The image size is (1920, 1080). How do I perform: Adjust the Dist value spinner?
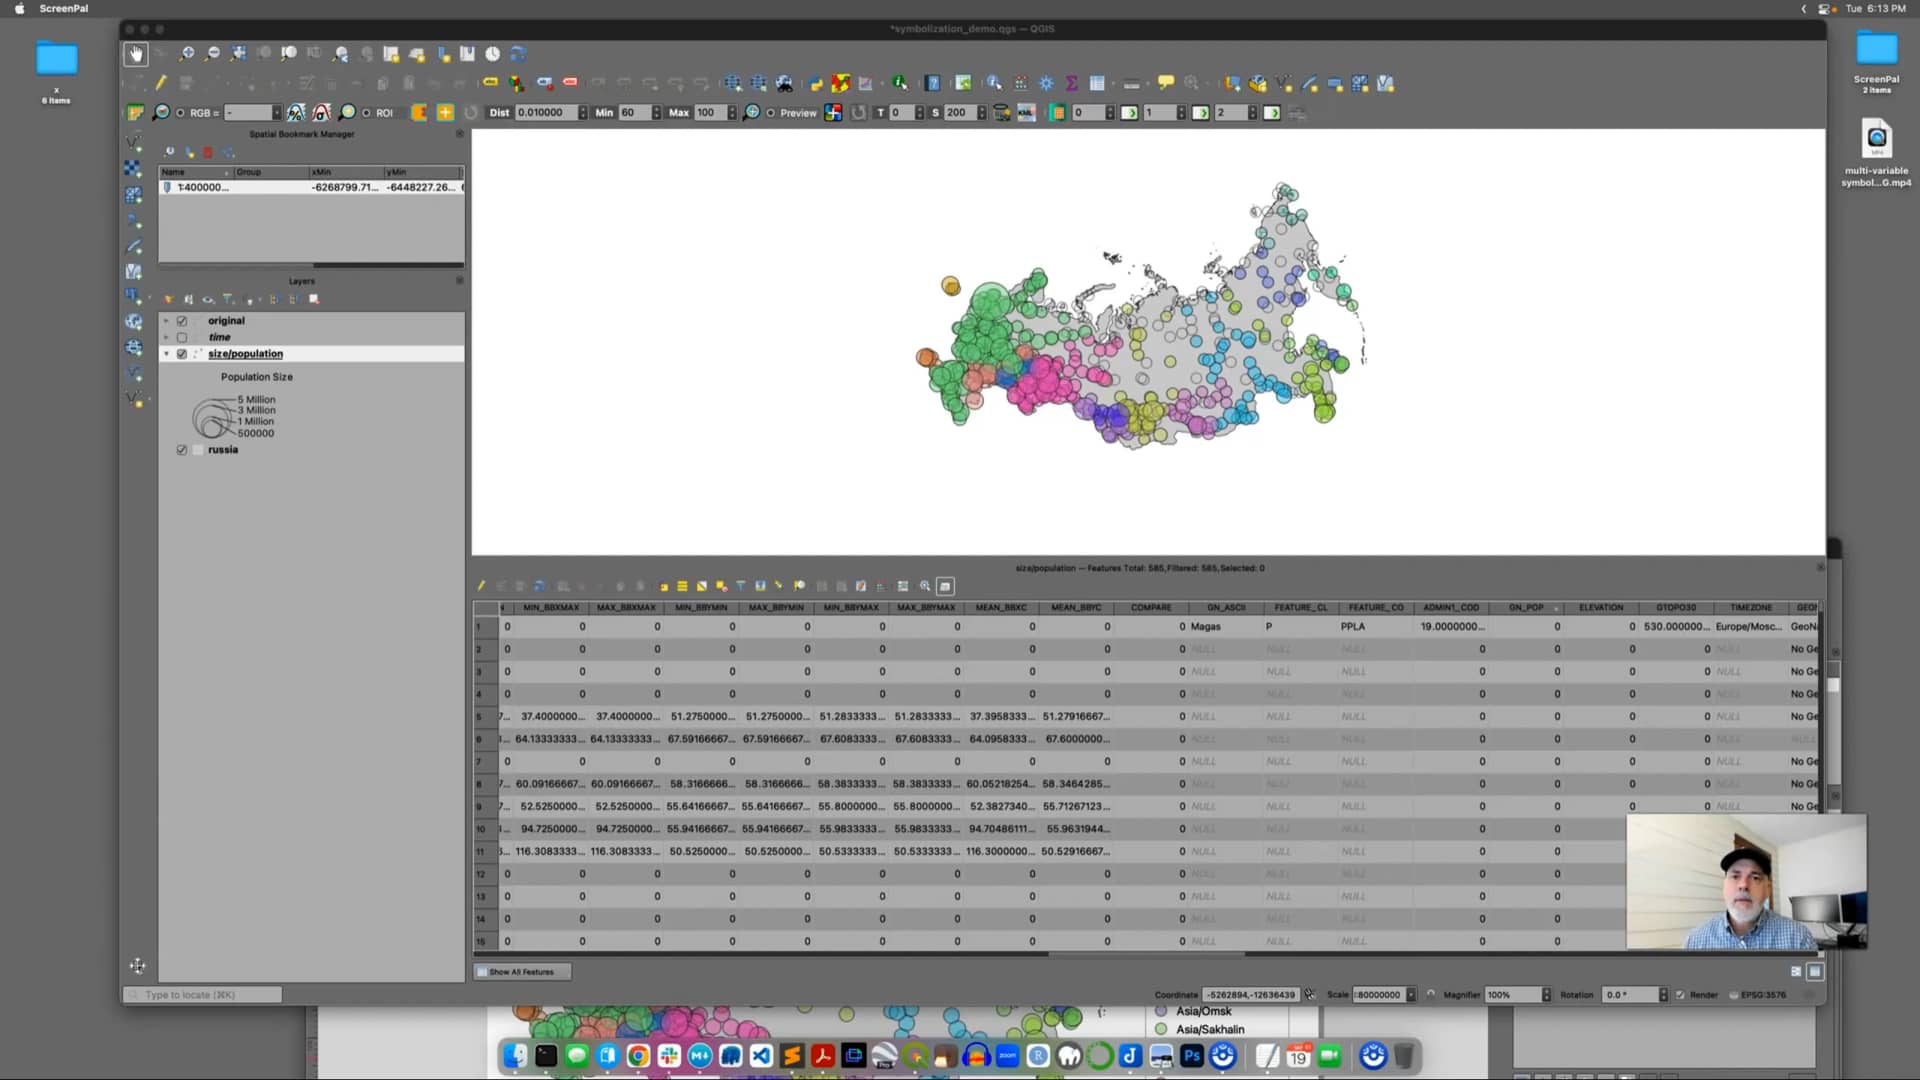pyautogui.click(x=582, y=112)
